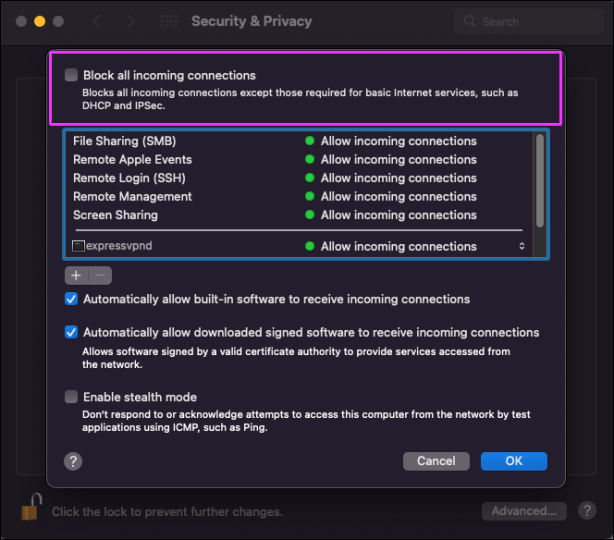Click the grid icon to show all preferences

tap(169, 21)
